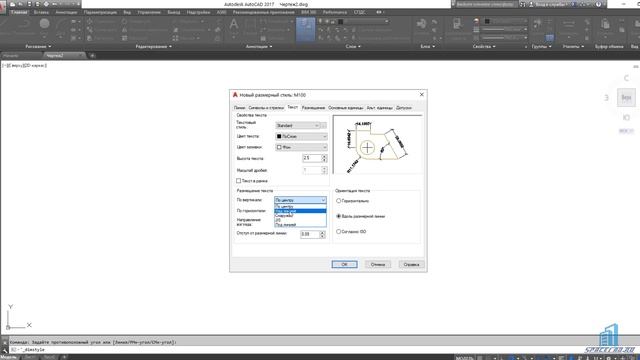Open the text color ByLayer dropdown
The height and width of the screenshot is (360, 640).
[x=301, y=136]
